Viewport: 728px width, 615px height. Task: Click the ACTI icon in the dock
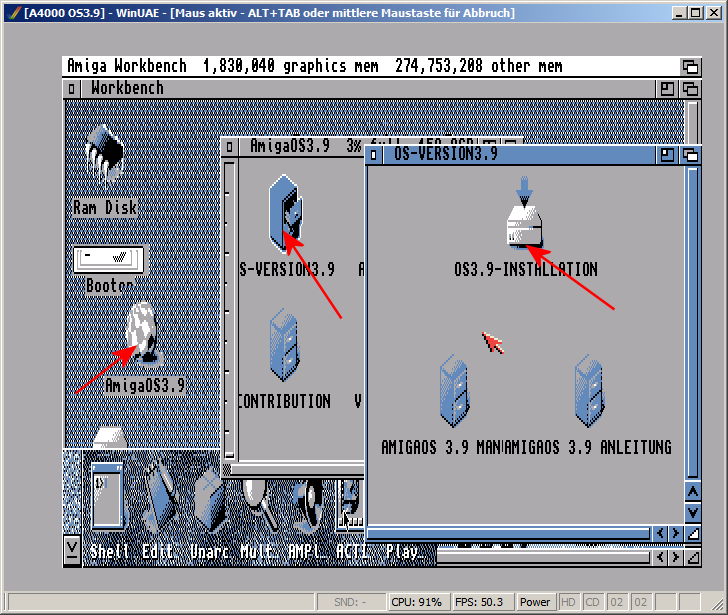pos(350,505)
